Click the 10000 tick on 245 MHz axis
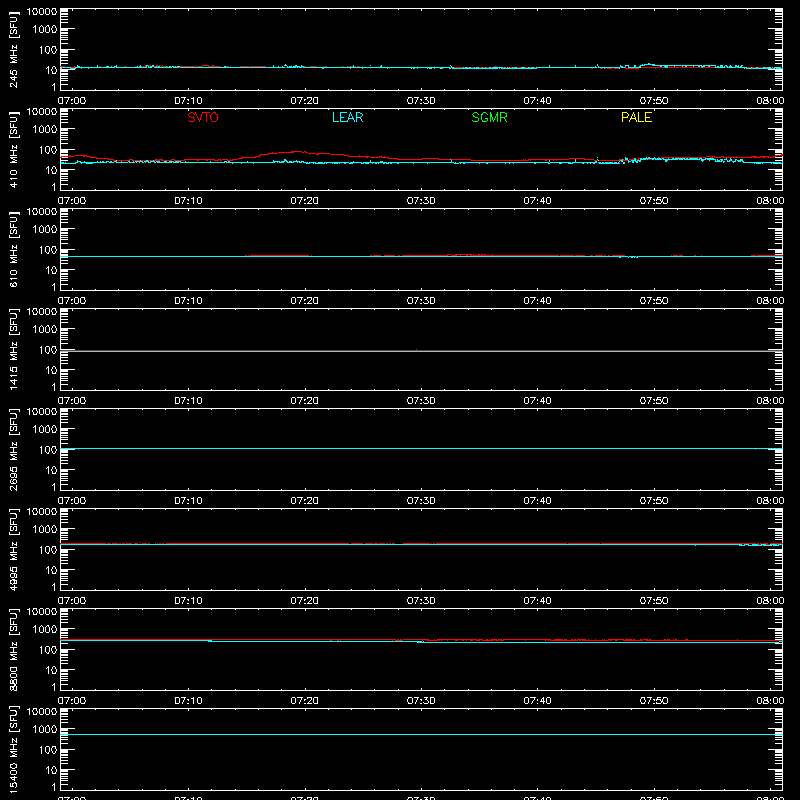 [x=42, y=12]
